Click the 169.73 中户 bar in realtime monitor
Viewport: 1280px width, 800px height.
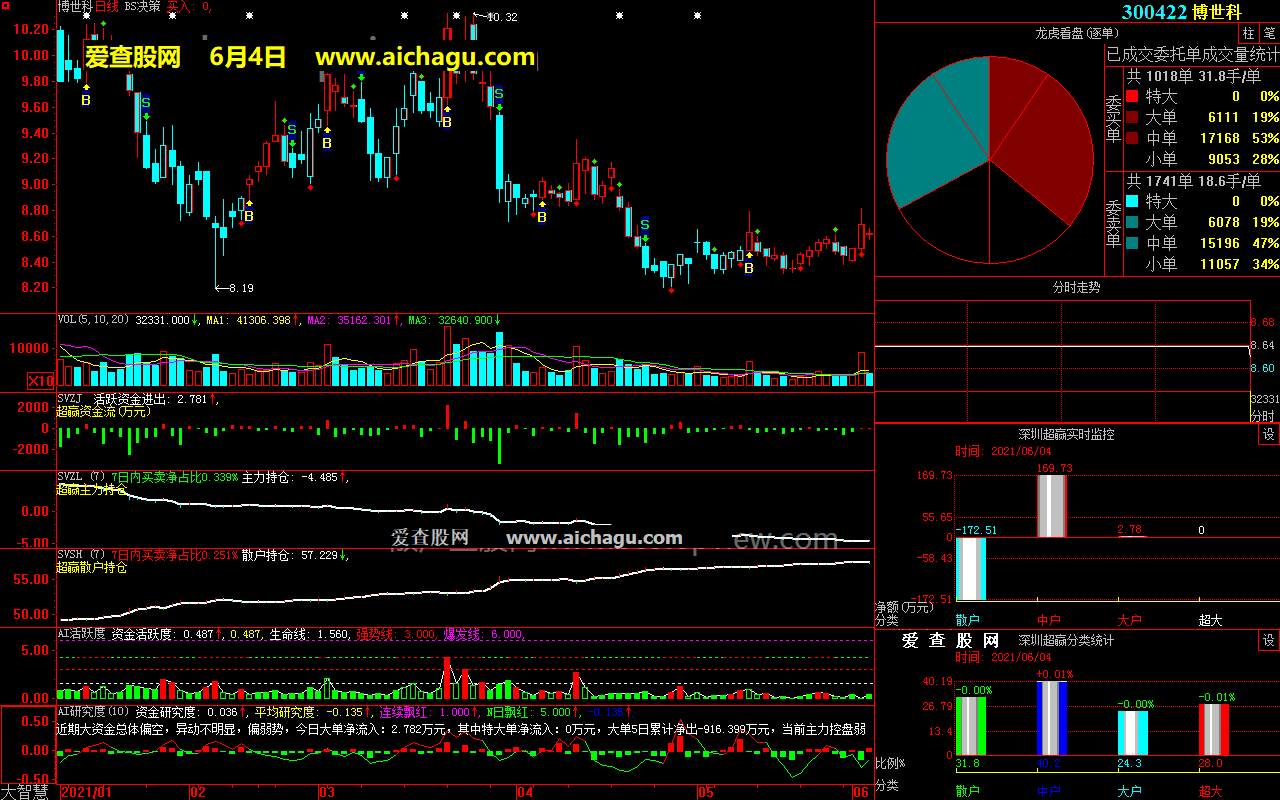point(1052,506)
